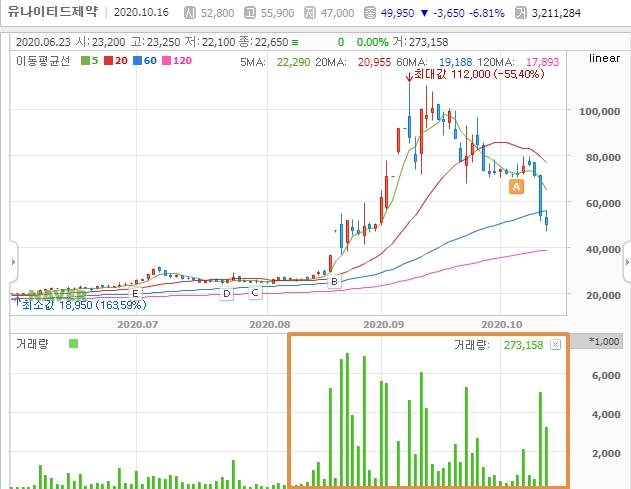Click the 60MA value 19,188
631x489 pixels.
pos(456,62)
